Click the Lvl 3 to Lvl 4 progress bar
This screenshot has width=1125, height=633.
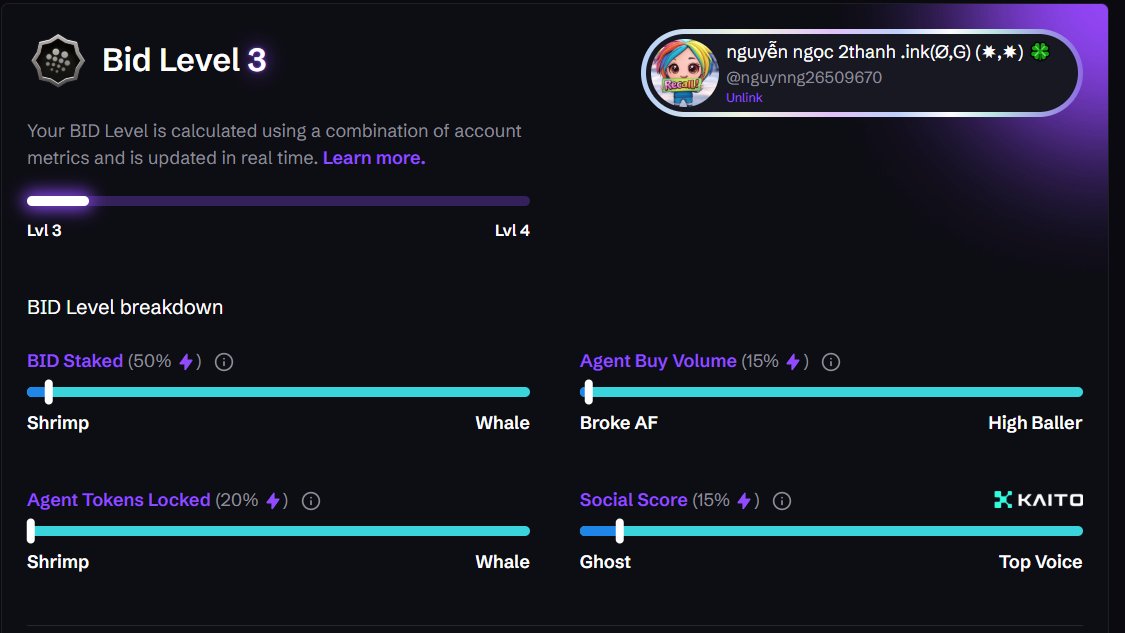click(278, 201)
